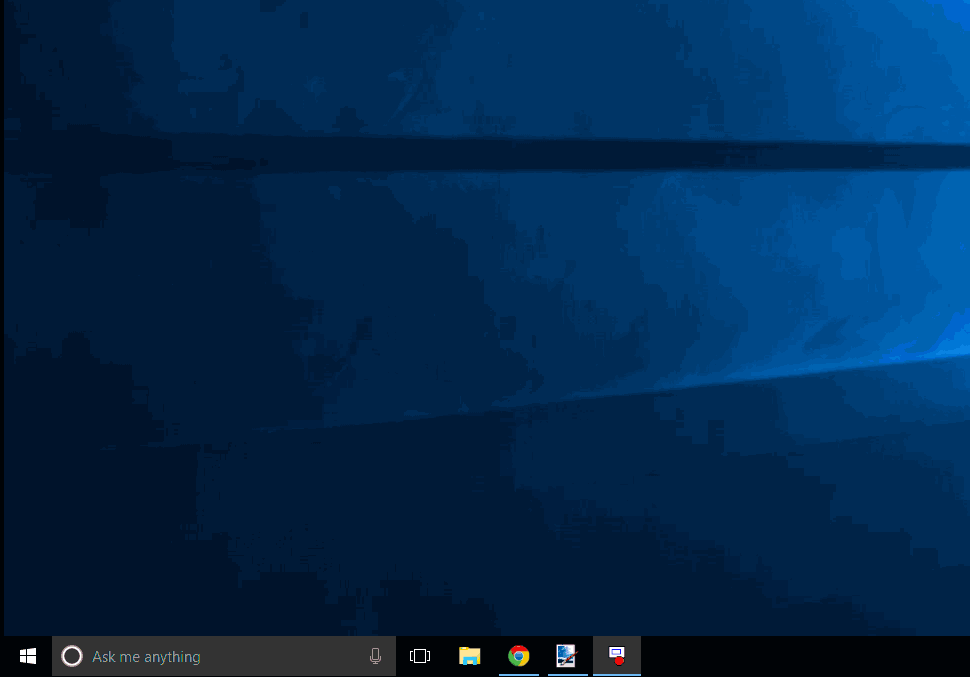This screenshot has height=677, width=970.
Task: Switch to Google Chrome on taskbar
Action: coord(518,656)
